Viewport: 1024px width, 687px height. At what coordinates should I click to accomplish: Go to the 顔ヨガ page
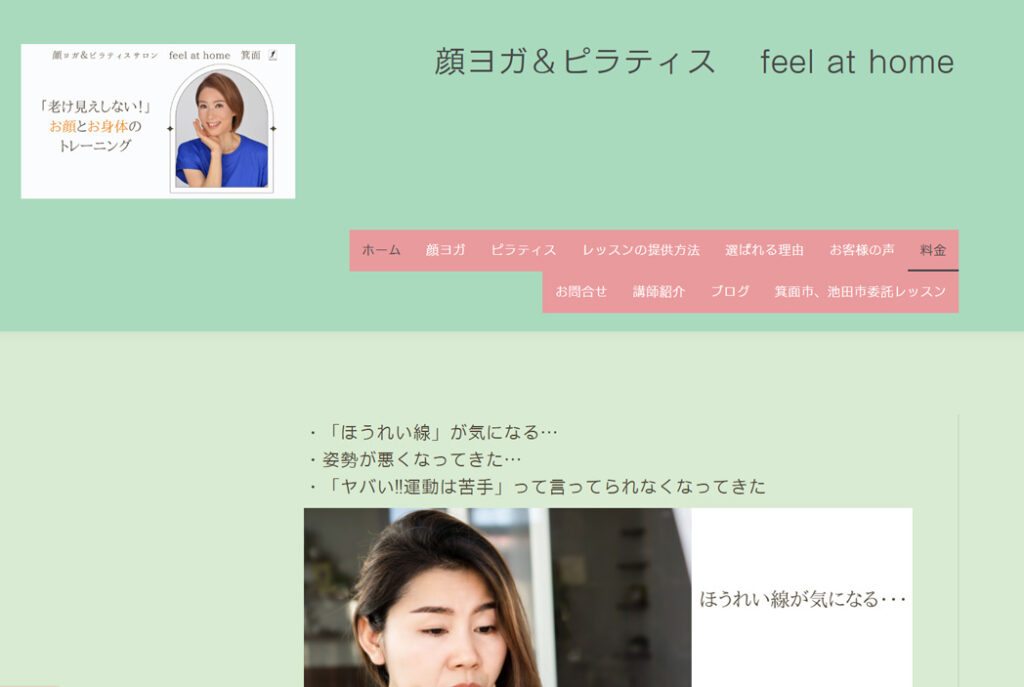pos(445,250)
